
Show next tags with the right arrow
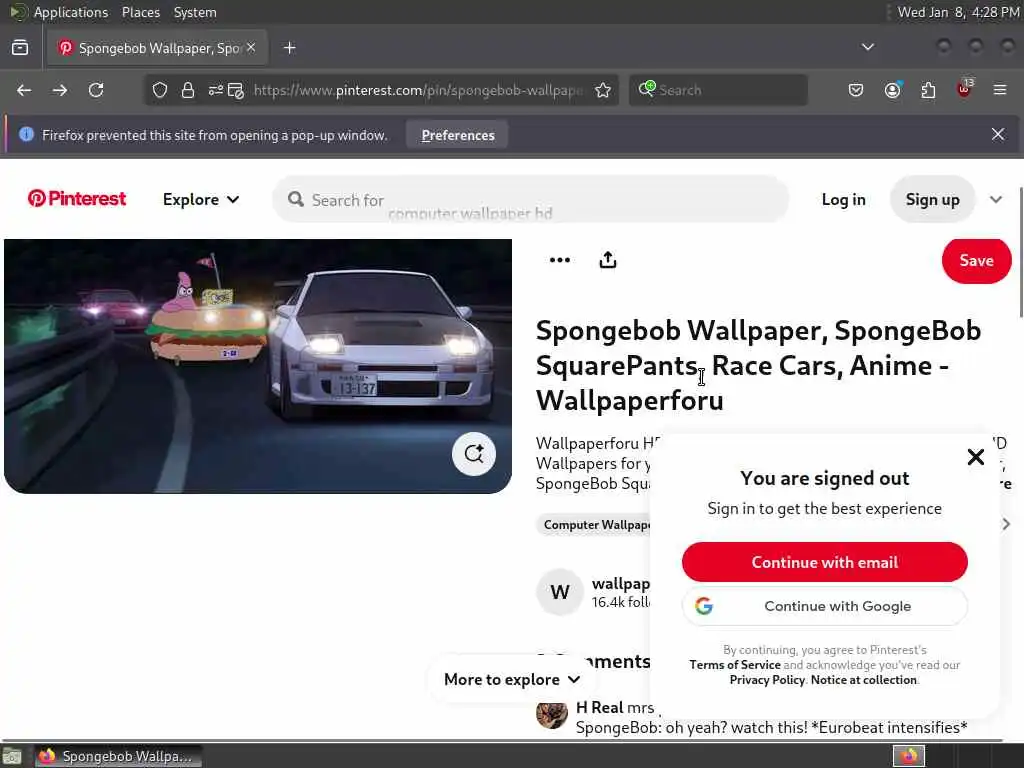(x=1006, y=524)
